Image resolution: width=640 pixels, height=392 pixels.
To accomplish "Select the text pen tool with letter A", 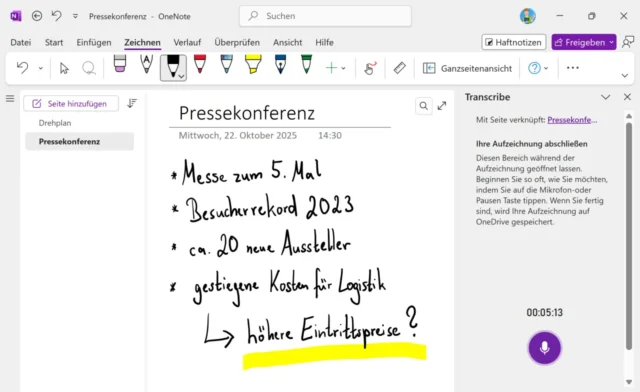I will (x=146, y=64).
